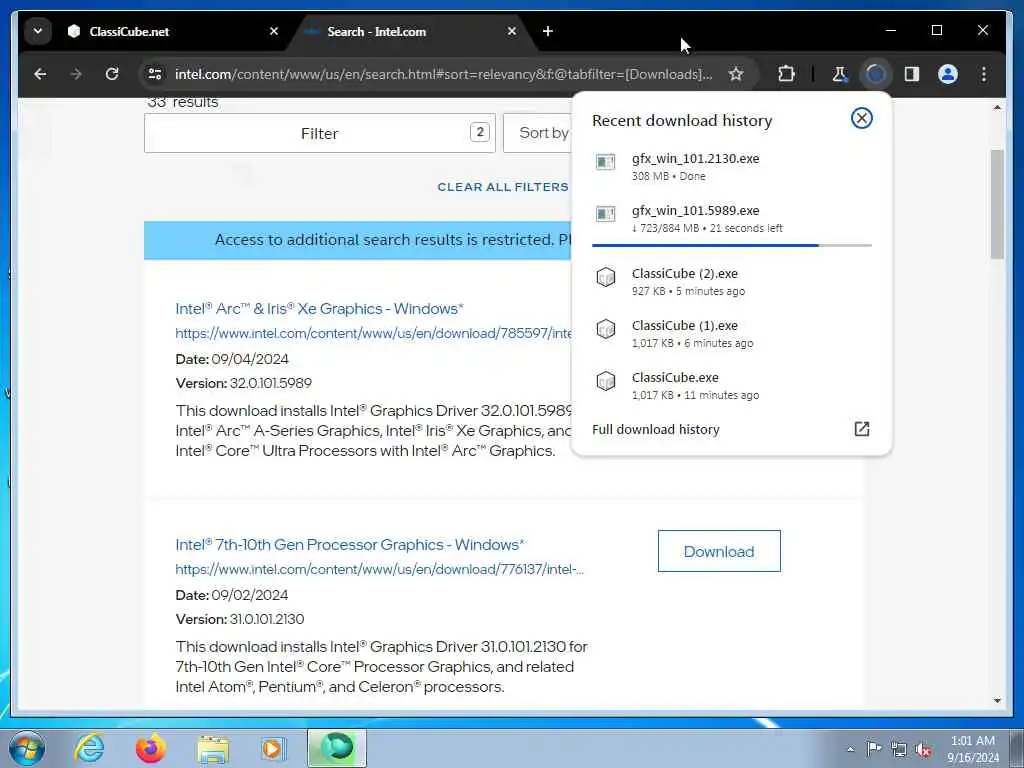Launch Internet Explorer from taskbar
1024x768 pixels.
89,748
